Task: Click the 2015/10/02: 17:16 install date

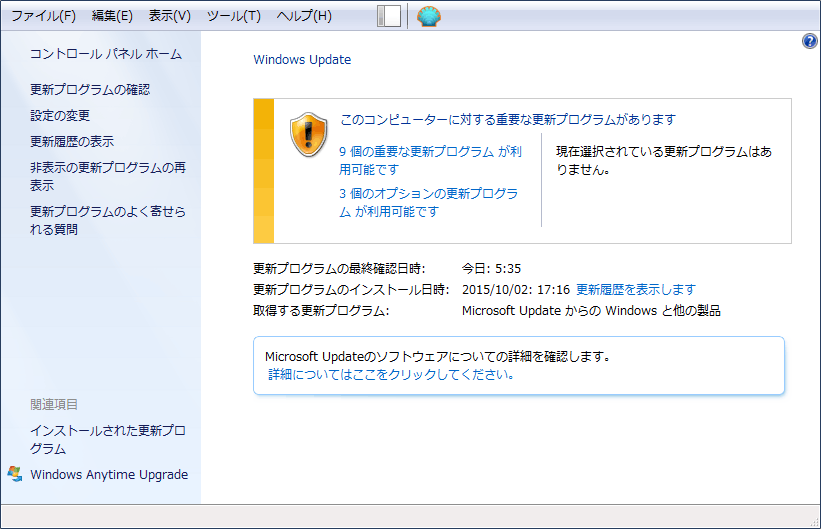Action: pyautogui.click(x=516, y=290)
